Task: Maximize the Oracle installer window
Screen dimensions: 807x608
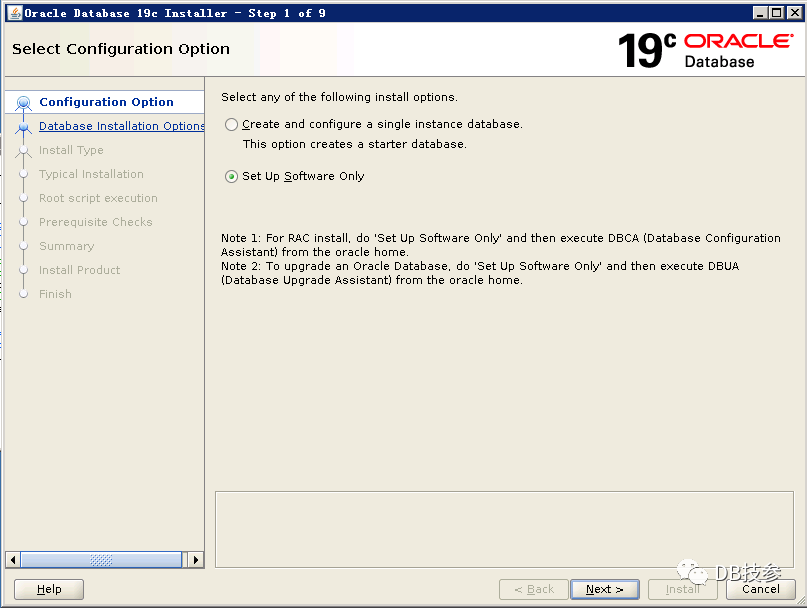Action: coord(776,13)
